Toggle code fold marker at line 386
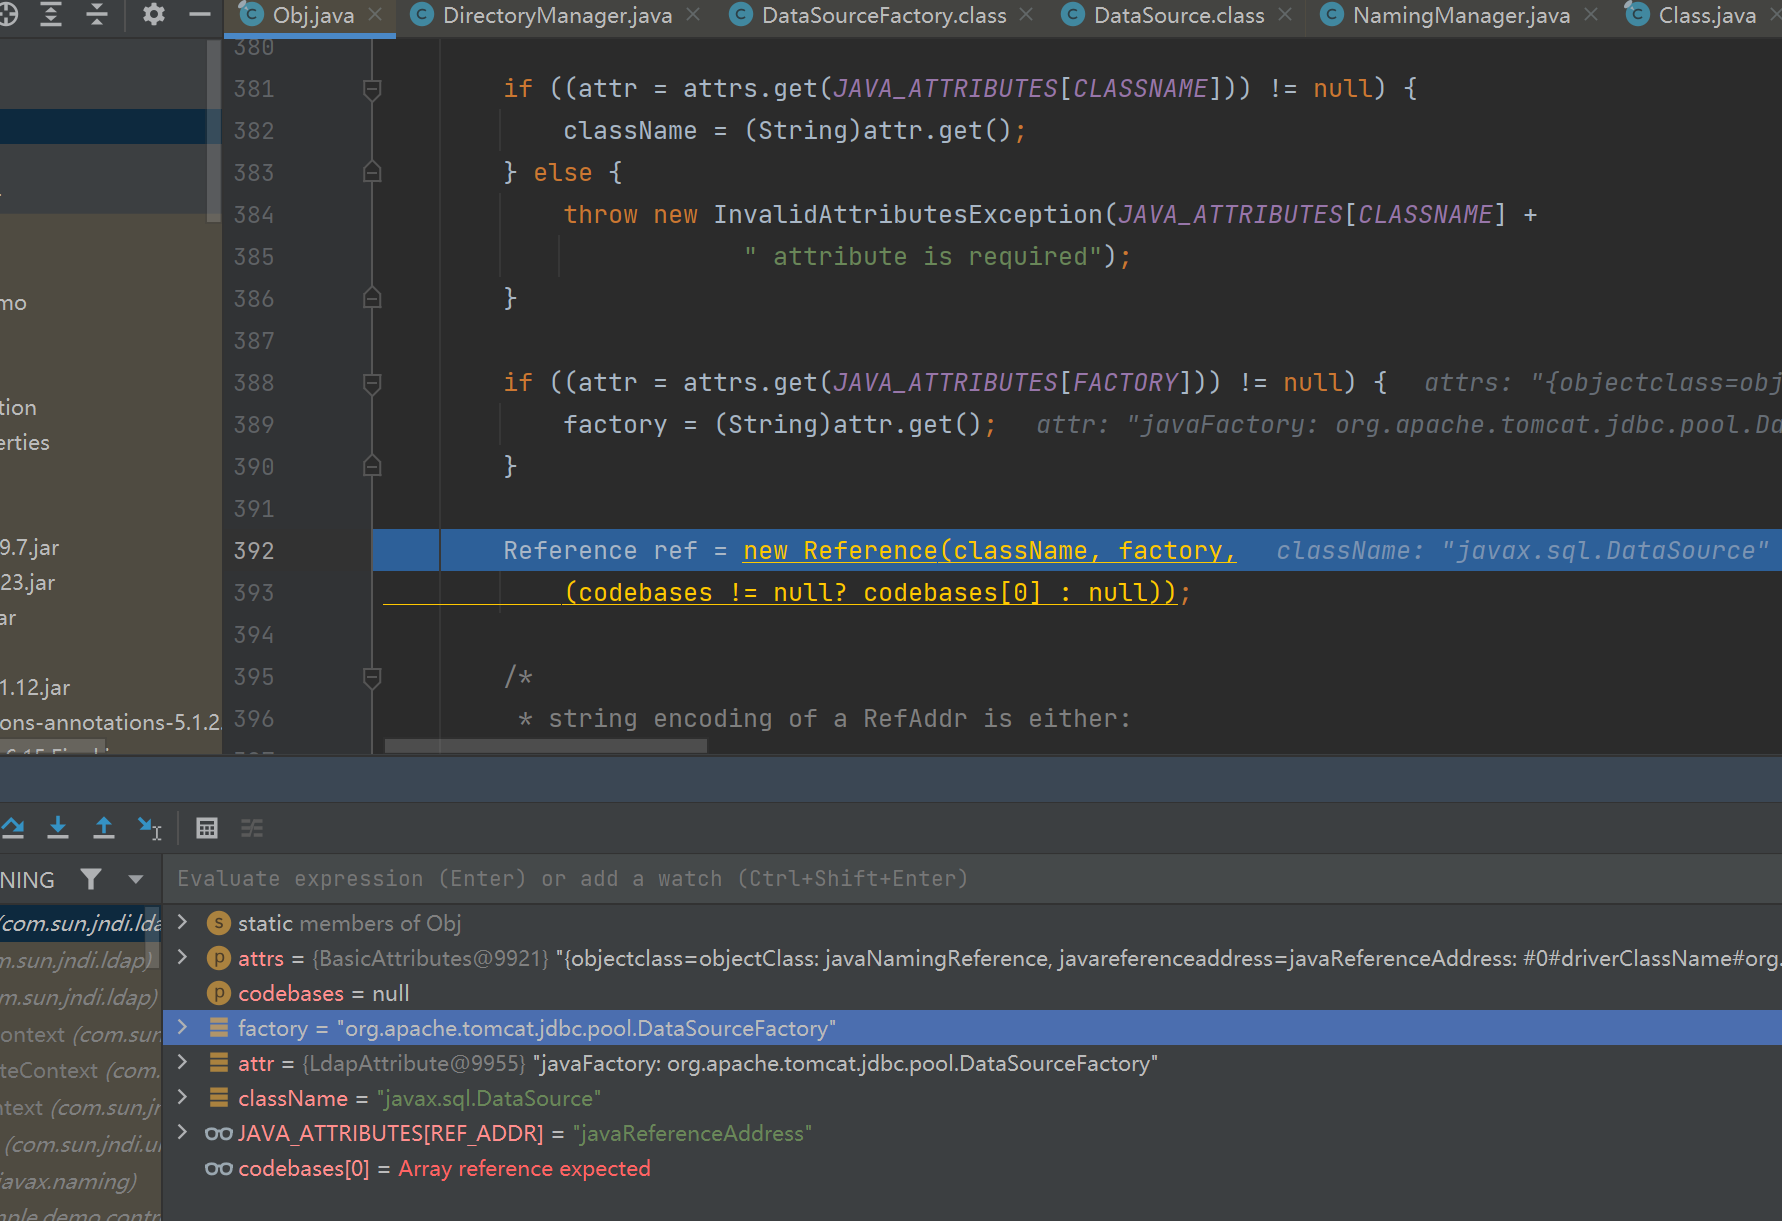 [x=372, y=299]
